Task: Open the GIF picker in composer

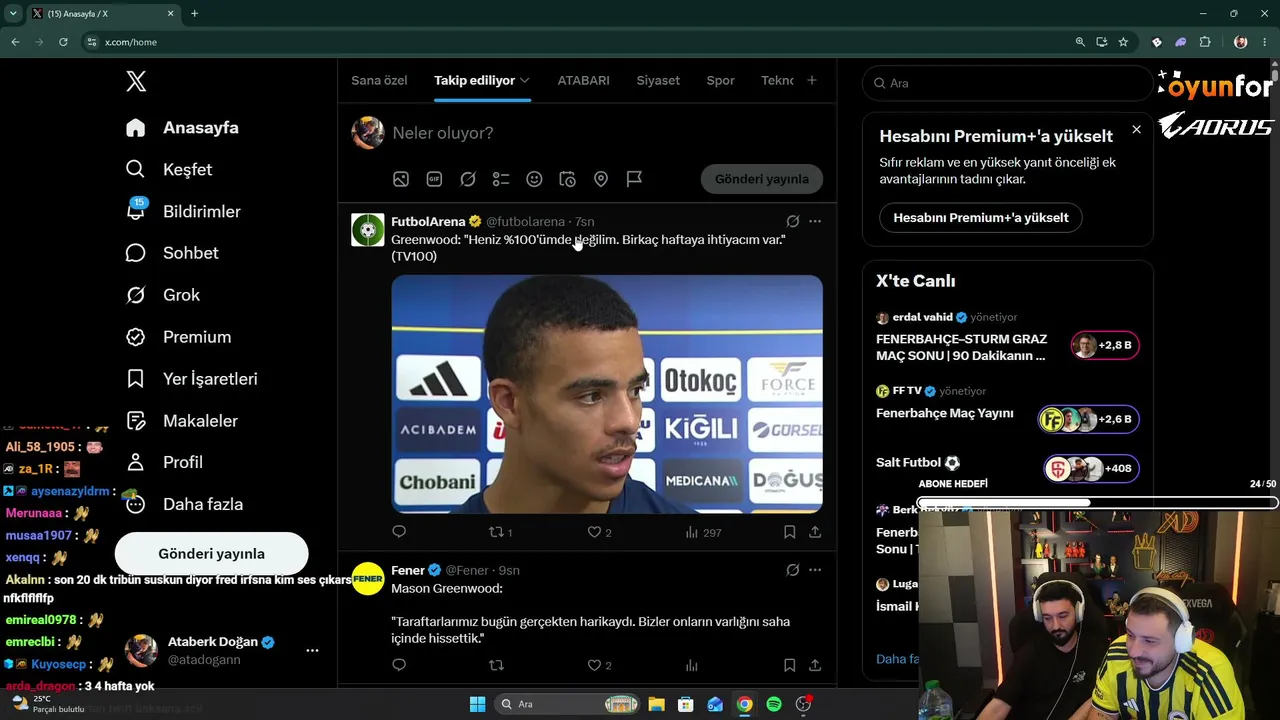Action: [x=434, y=179]
